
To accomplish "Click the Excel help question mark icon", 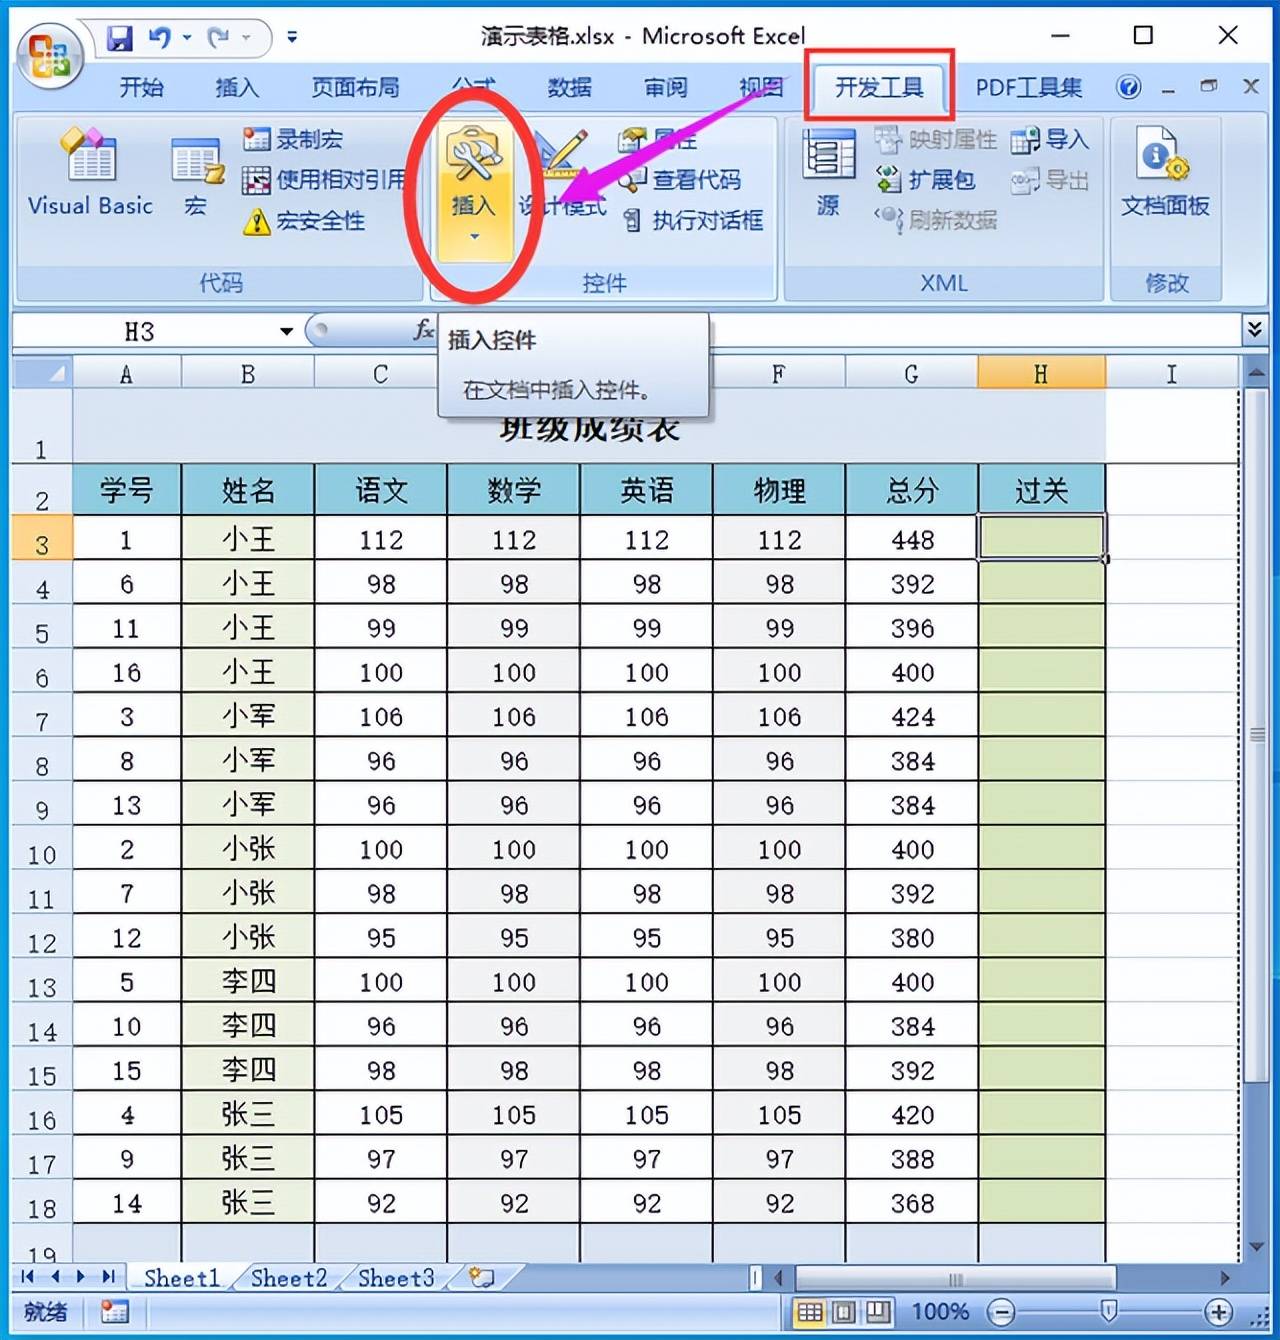I will tap(1128, 88).
